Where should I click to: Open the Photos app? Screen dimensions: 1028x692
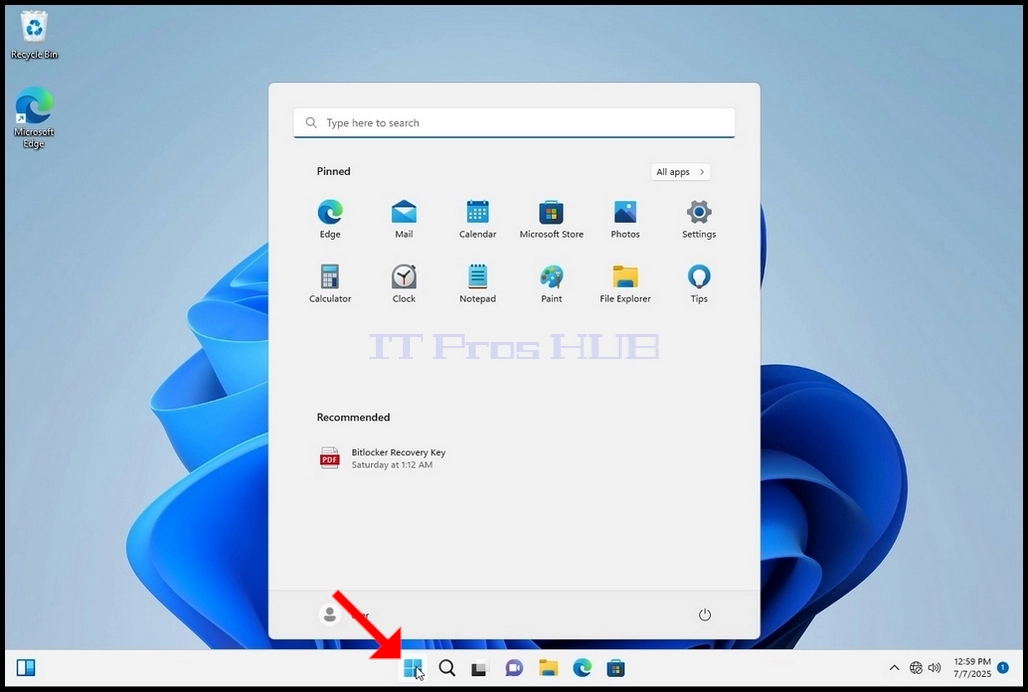pos(625,220)
